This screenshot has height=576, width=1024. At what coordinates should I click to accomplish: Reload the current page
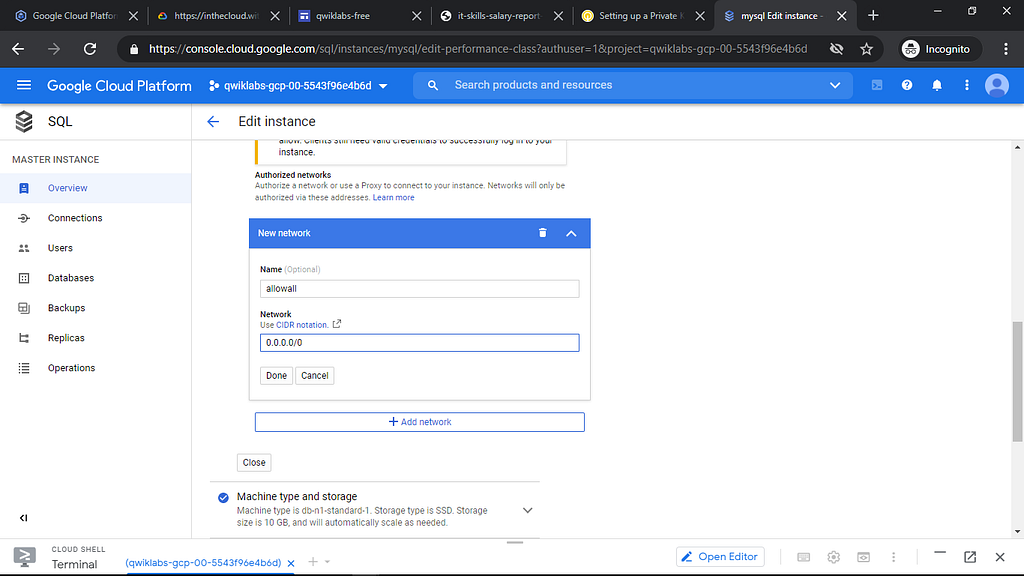pos(89,49)
